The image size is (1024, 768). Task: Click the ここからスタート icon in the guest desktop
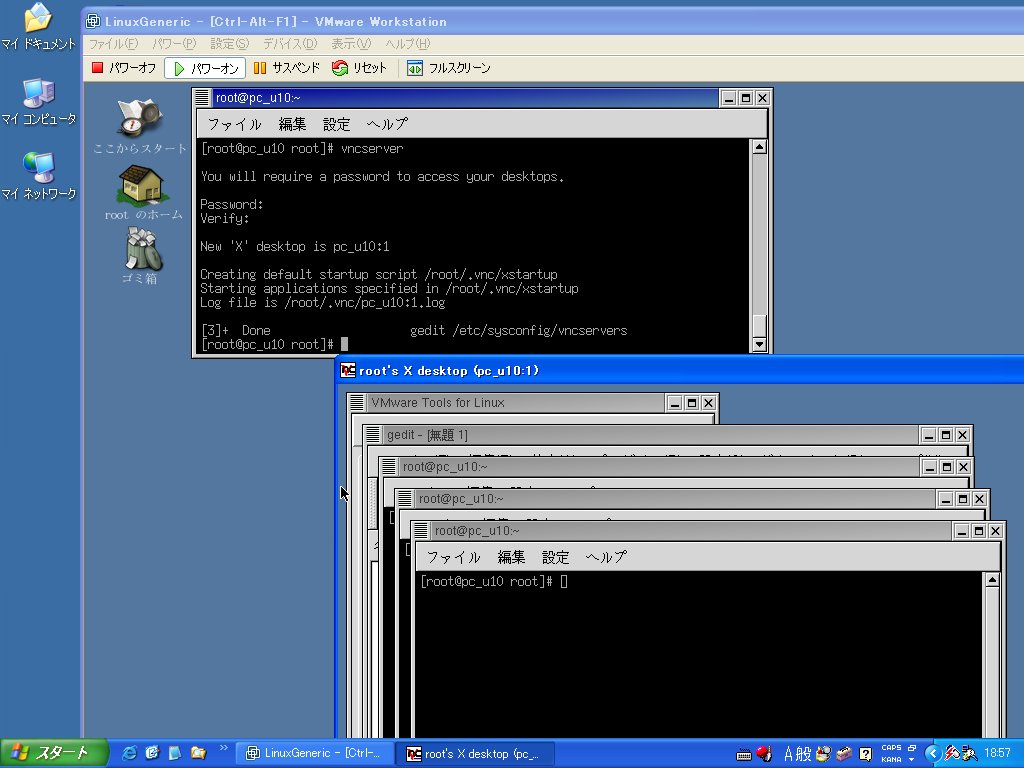pos(140,126)
